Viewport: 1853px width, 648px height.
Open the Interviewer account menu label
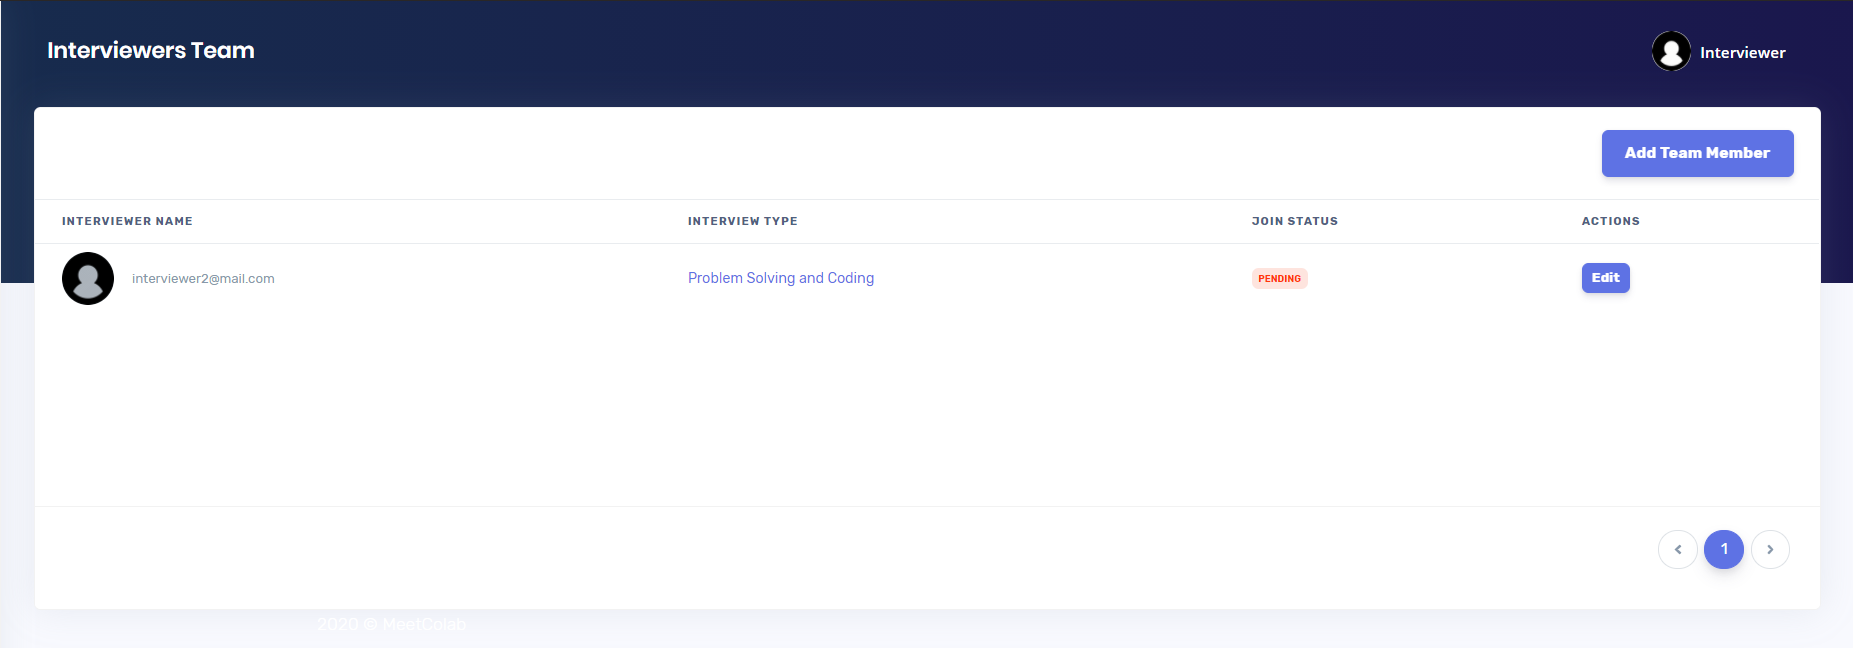1742,53
